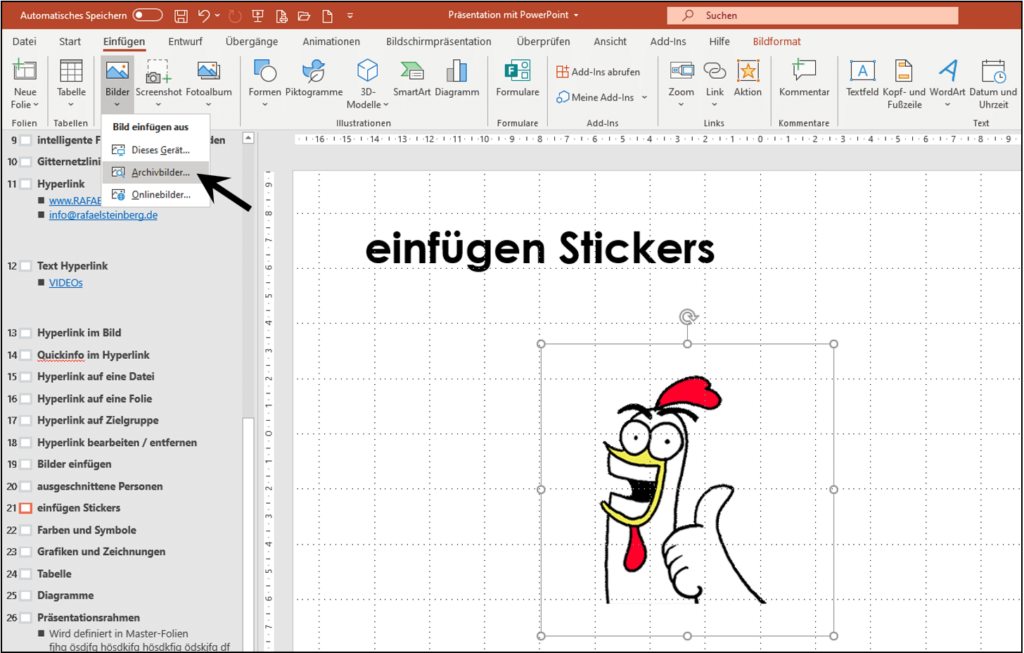Open the Übergänge tab
1024x653 pixels.
pos(251,41)
